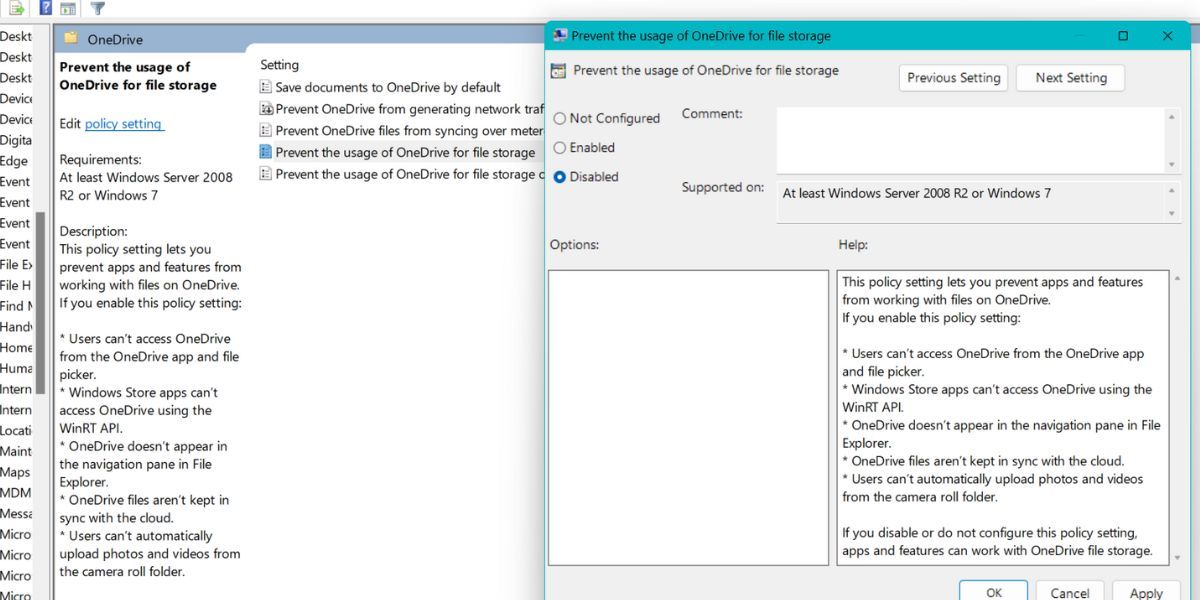Click the Show/Hide Action Pane toolbar icon
The height and width of the screenshot is (600, 1200).
click(67, 8)
